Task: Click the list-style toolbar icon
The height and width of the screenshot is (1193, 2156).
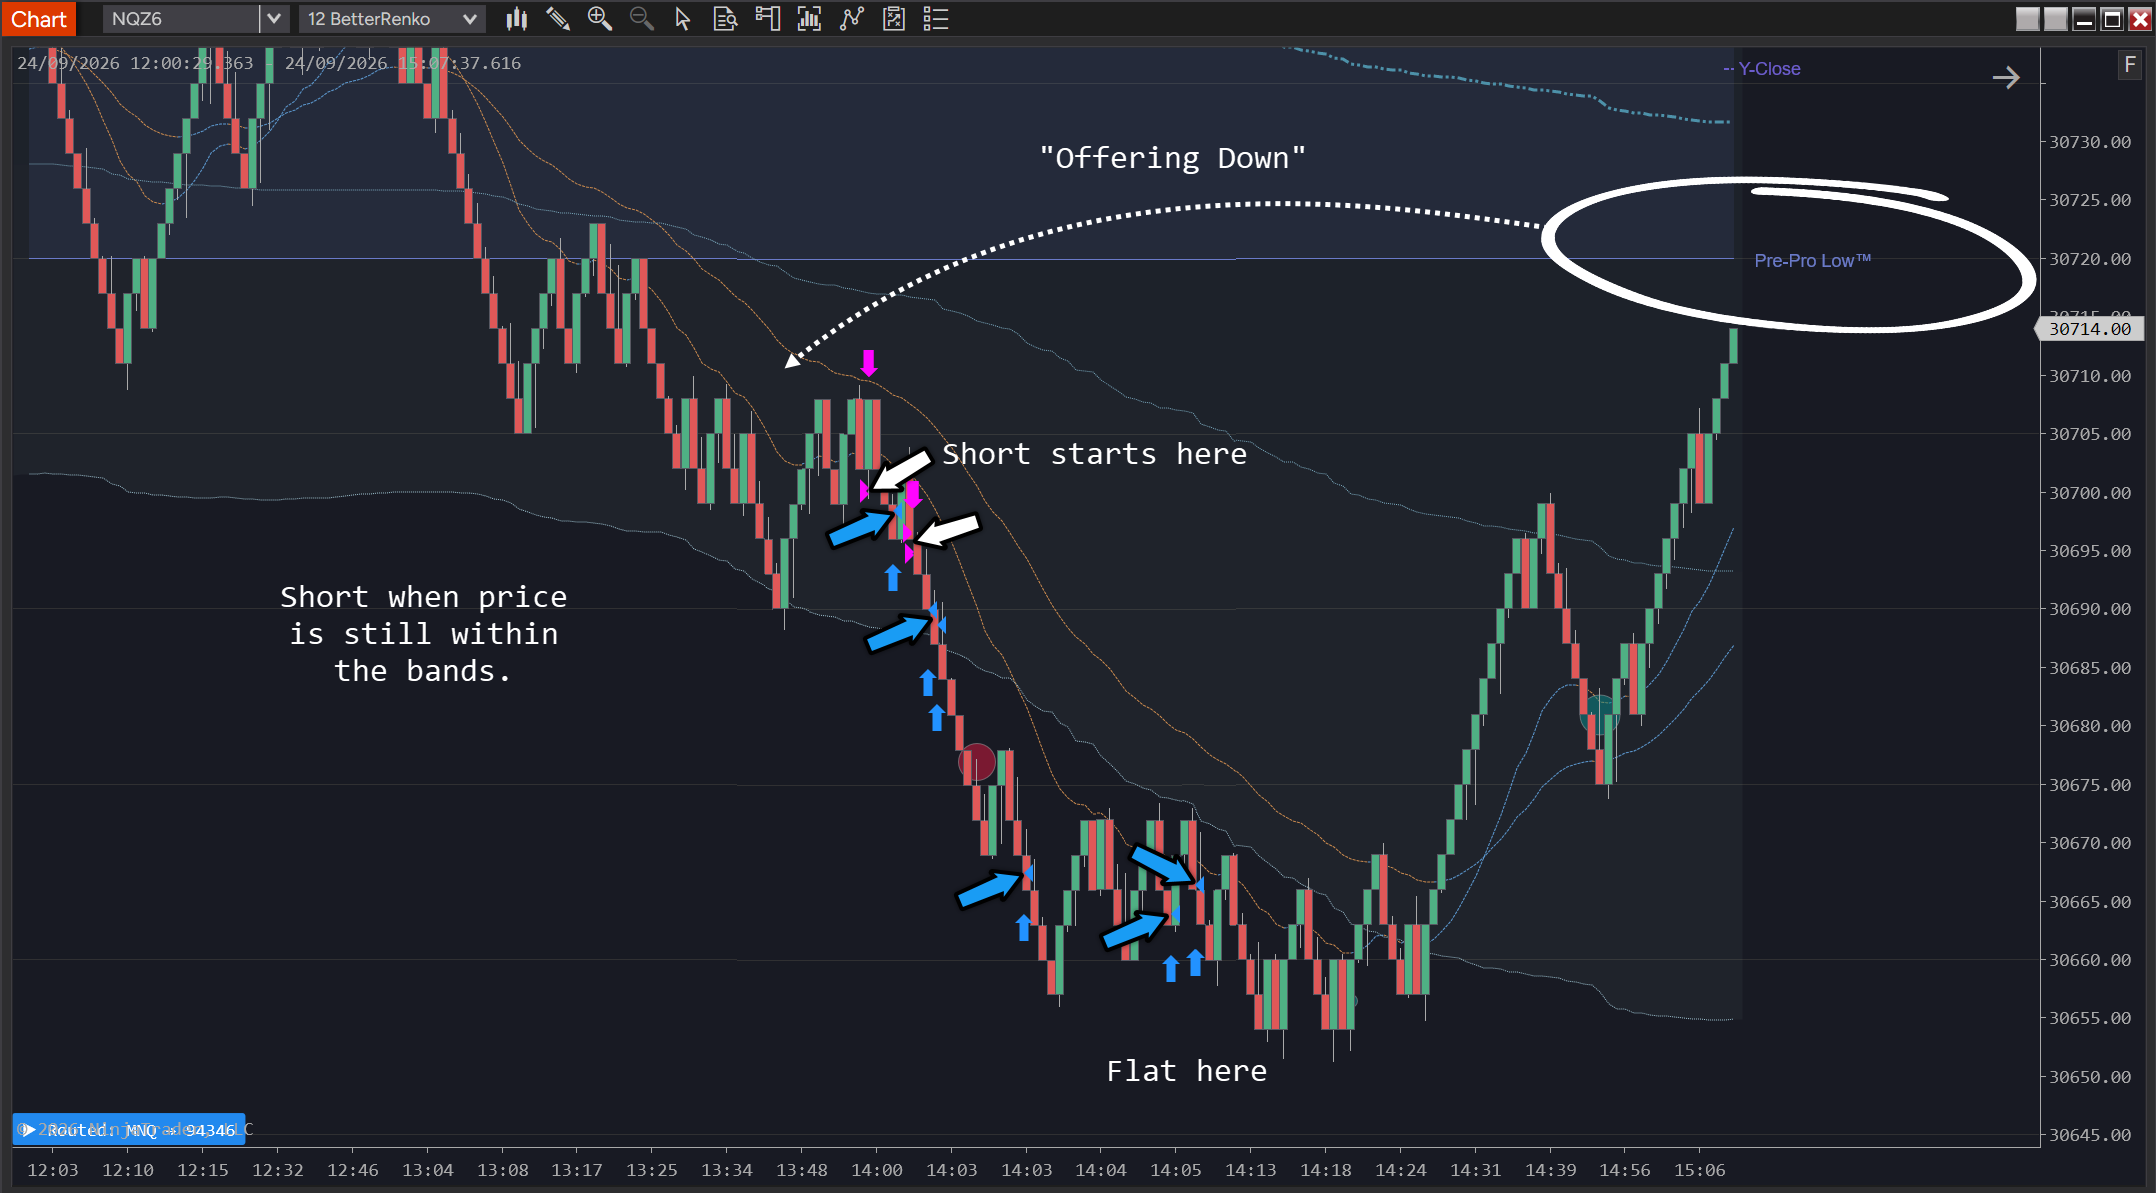Action: click(936, 19)
